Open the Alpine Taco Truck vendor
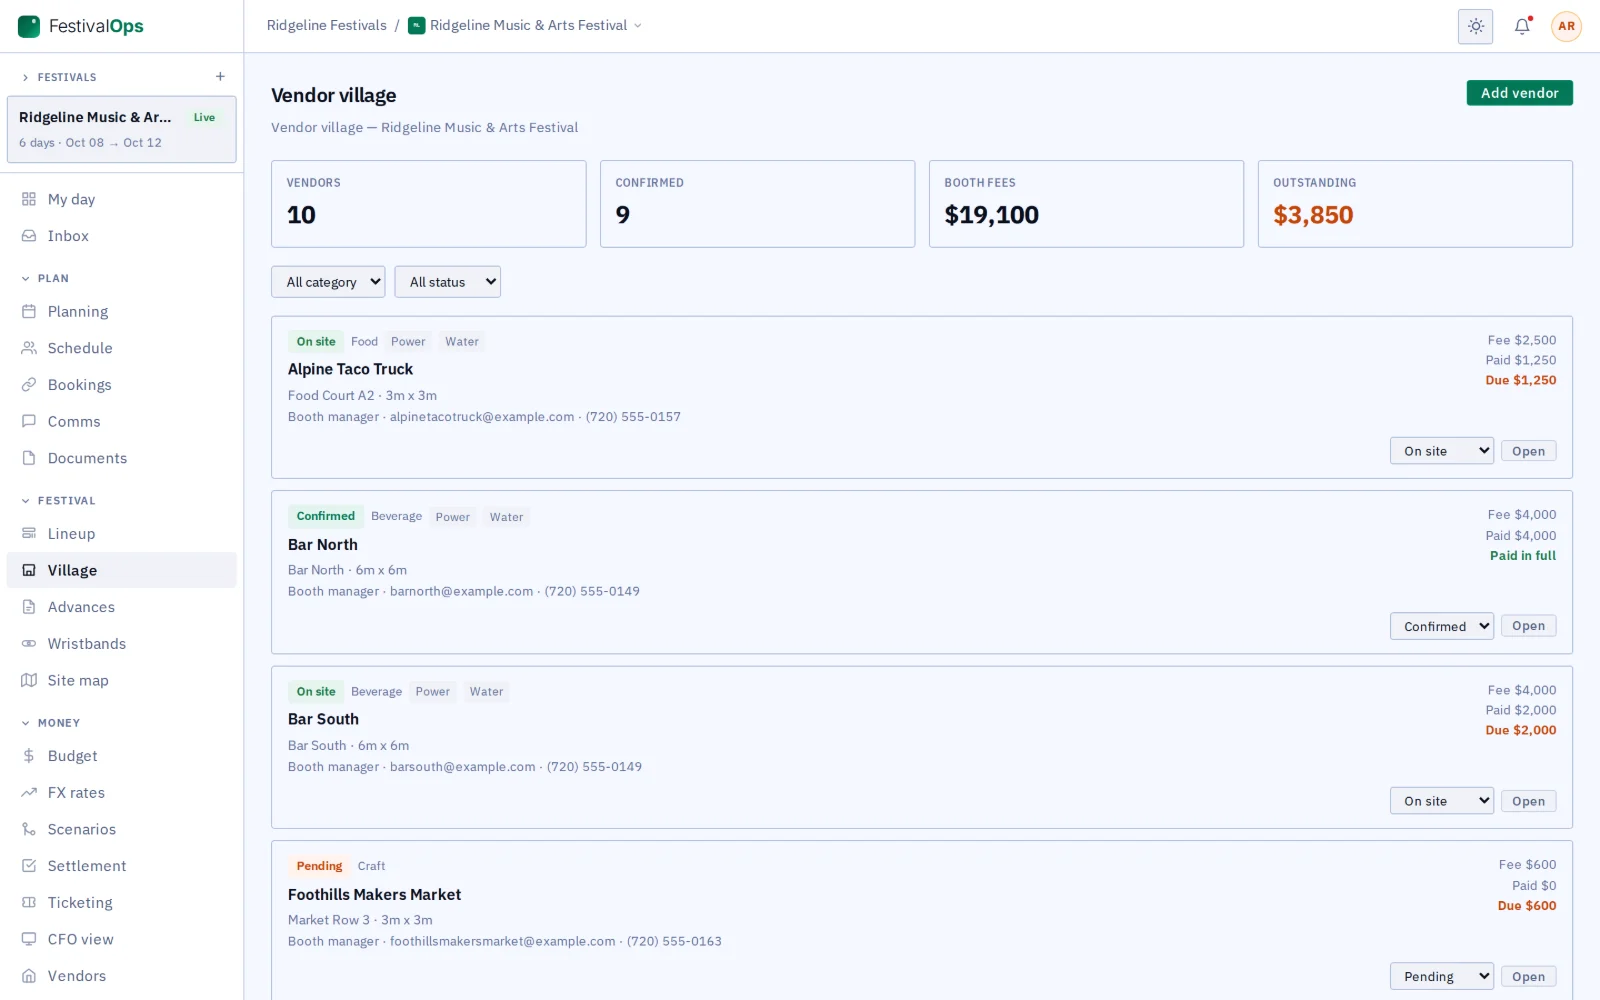Viewport: 1600px width, 1000px height. point(1528,451)
